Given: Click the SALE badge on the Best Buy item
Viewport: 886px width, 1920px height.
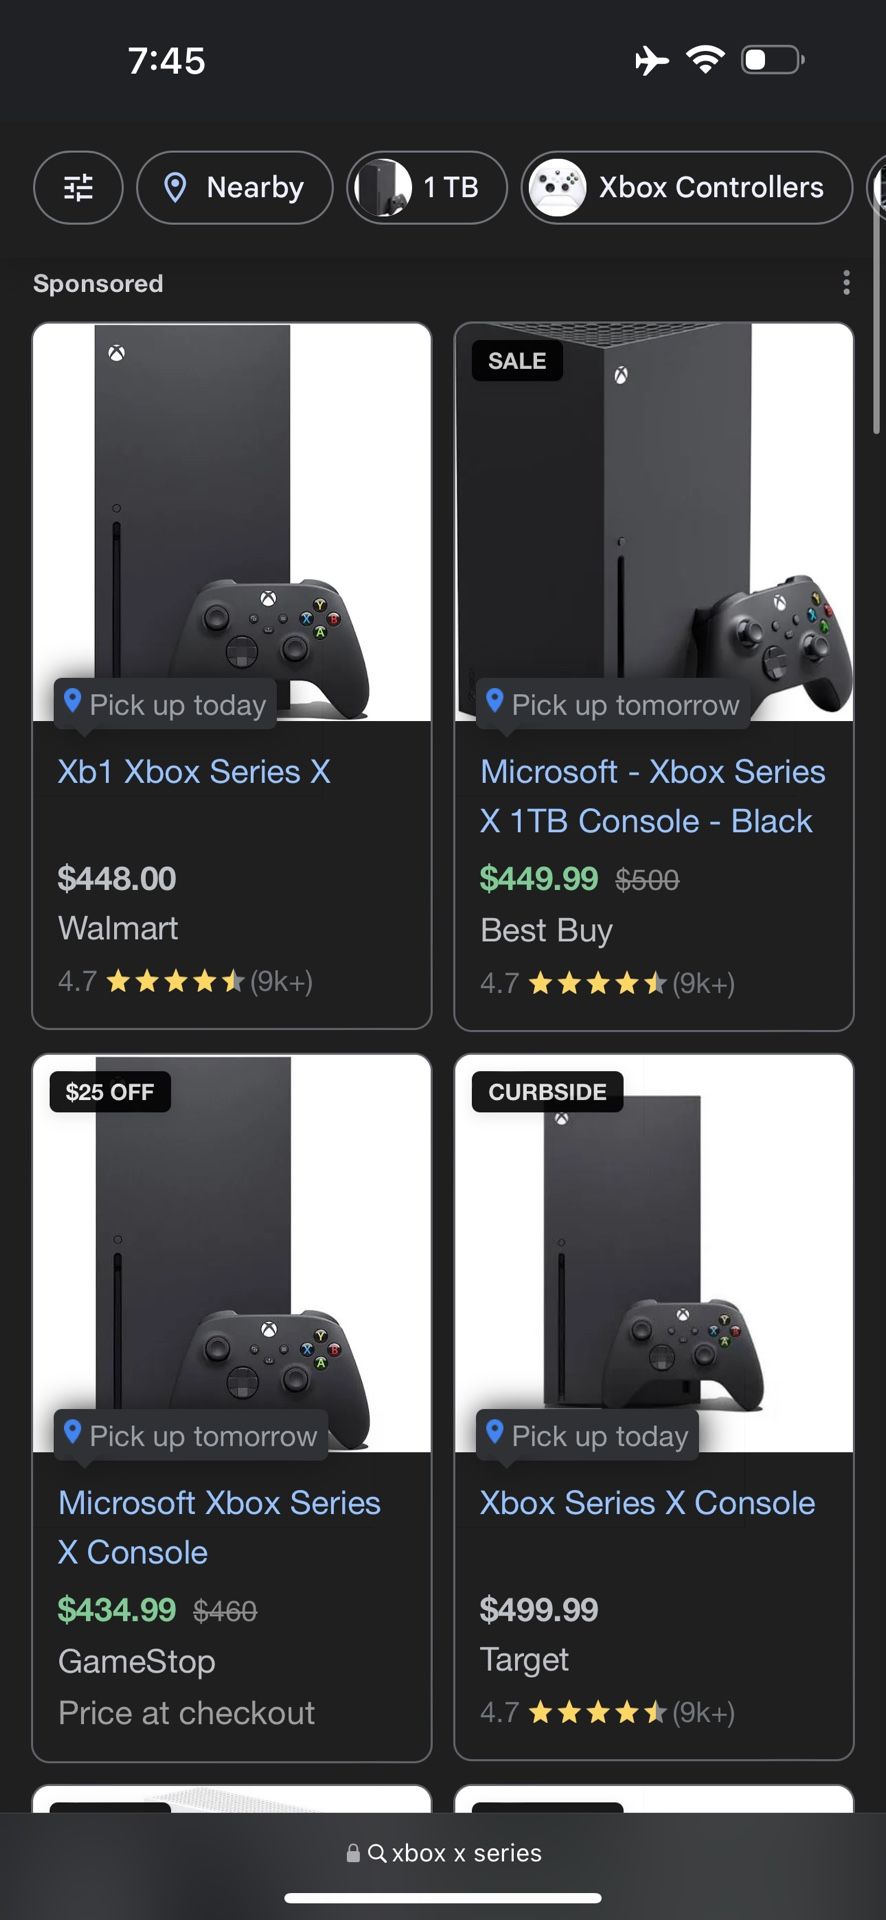Looking at the screenshot, I should coord(516,360).
